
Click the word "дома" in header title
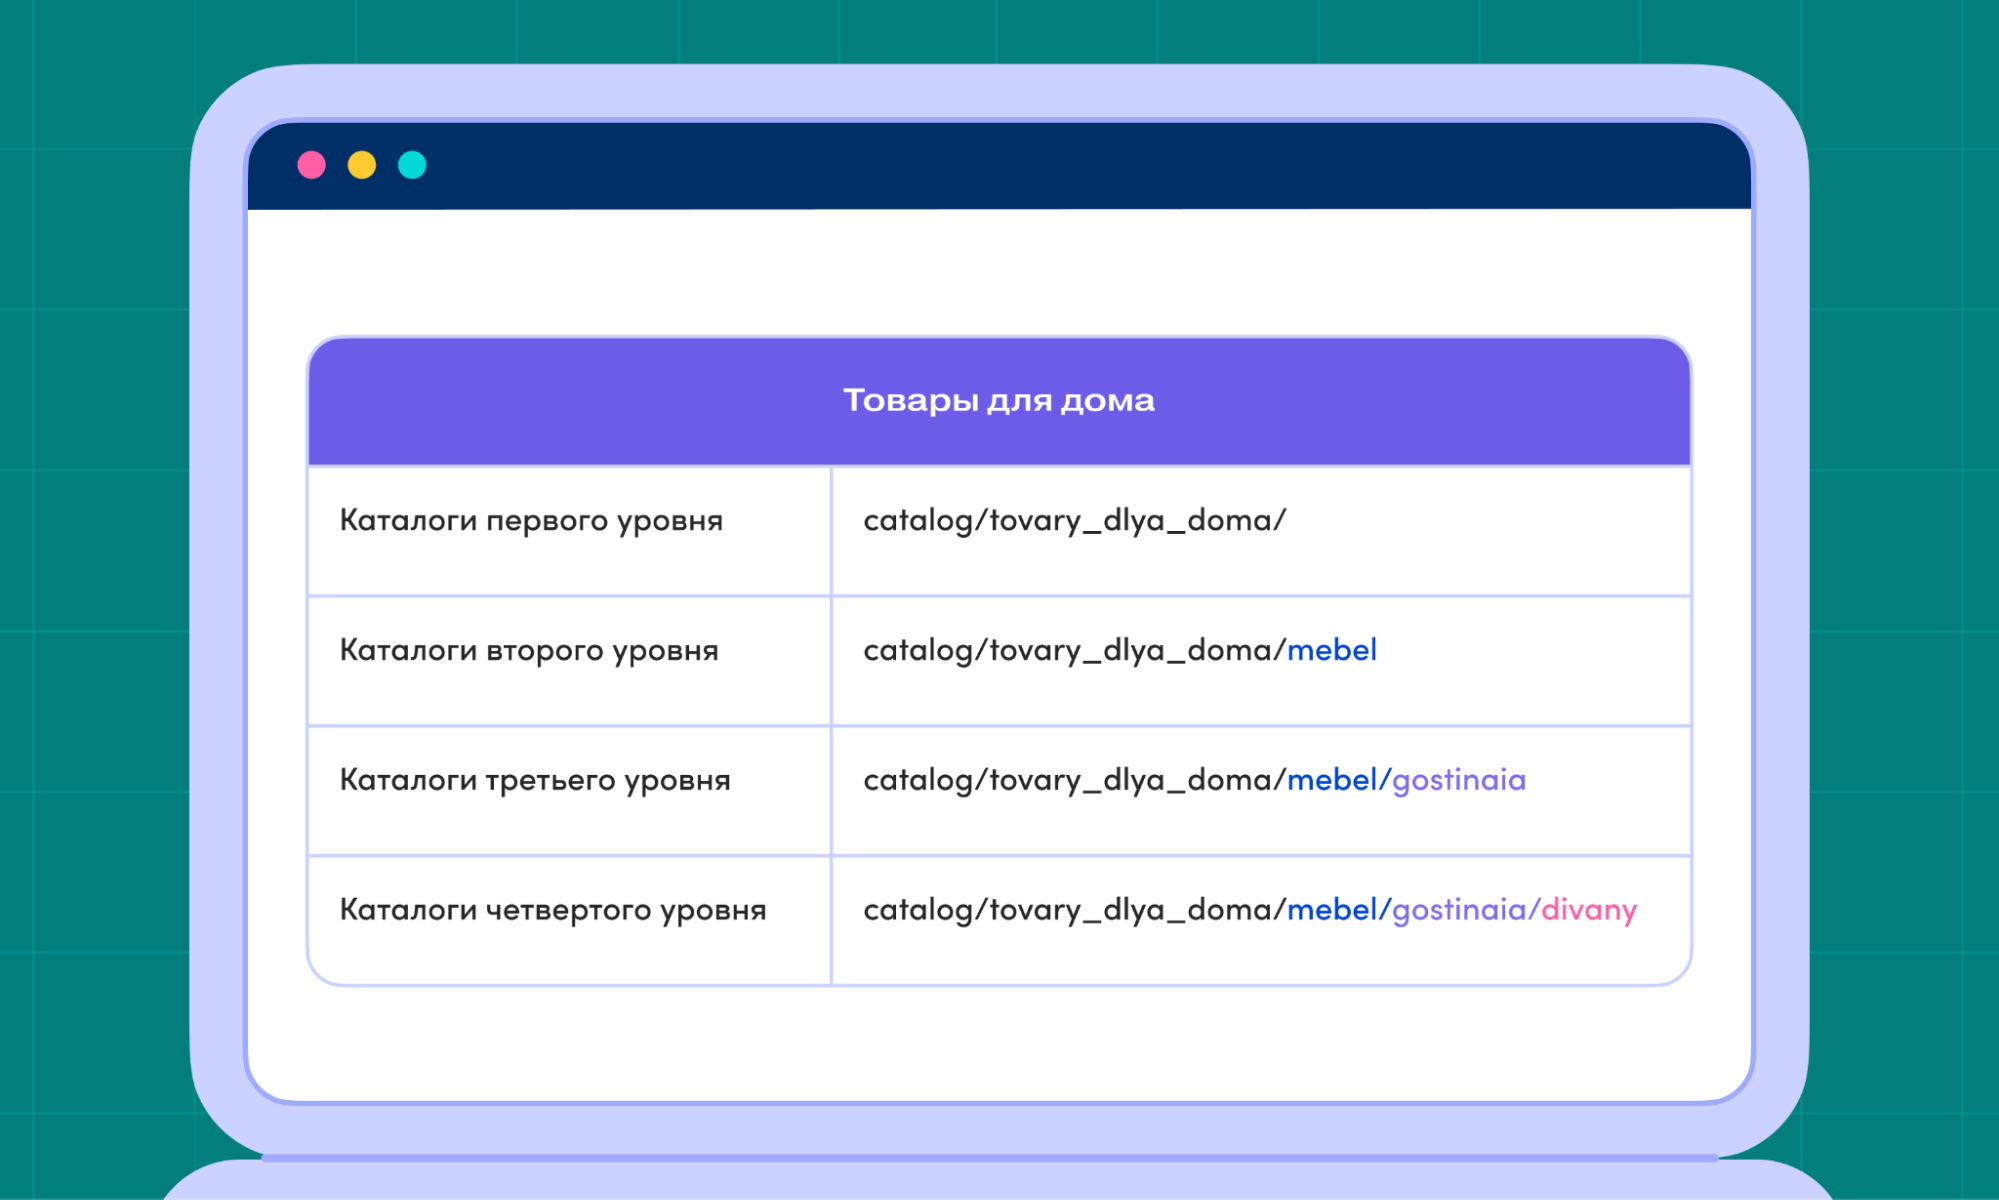(x=1107, y=401)
